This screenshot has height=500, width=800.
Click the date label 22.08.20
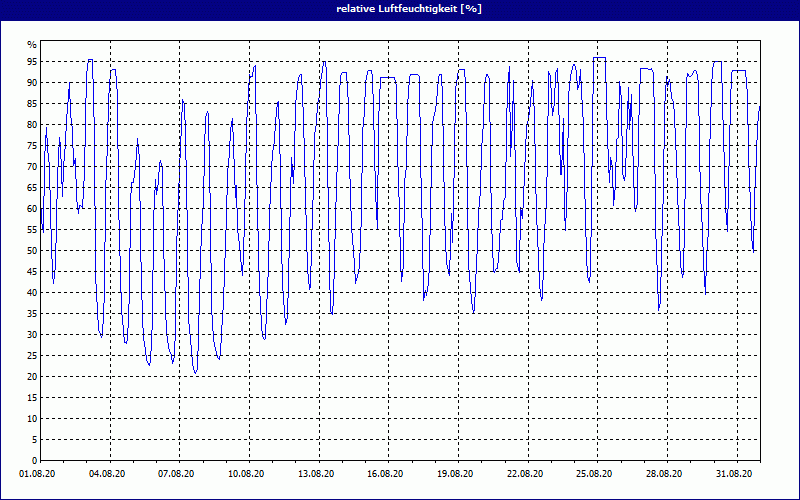point(525,474)
